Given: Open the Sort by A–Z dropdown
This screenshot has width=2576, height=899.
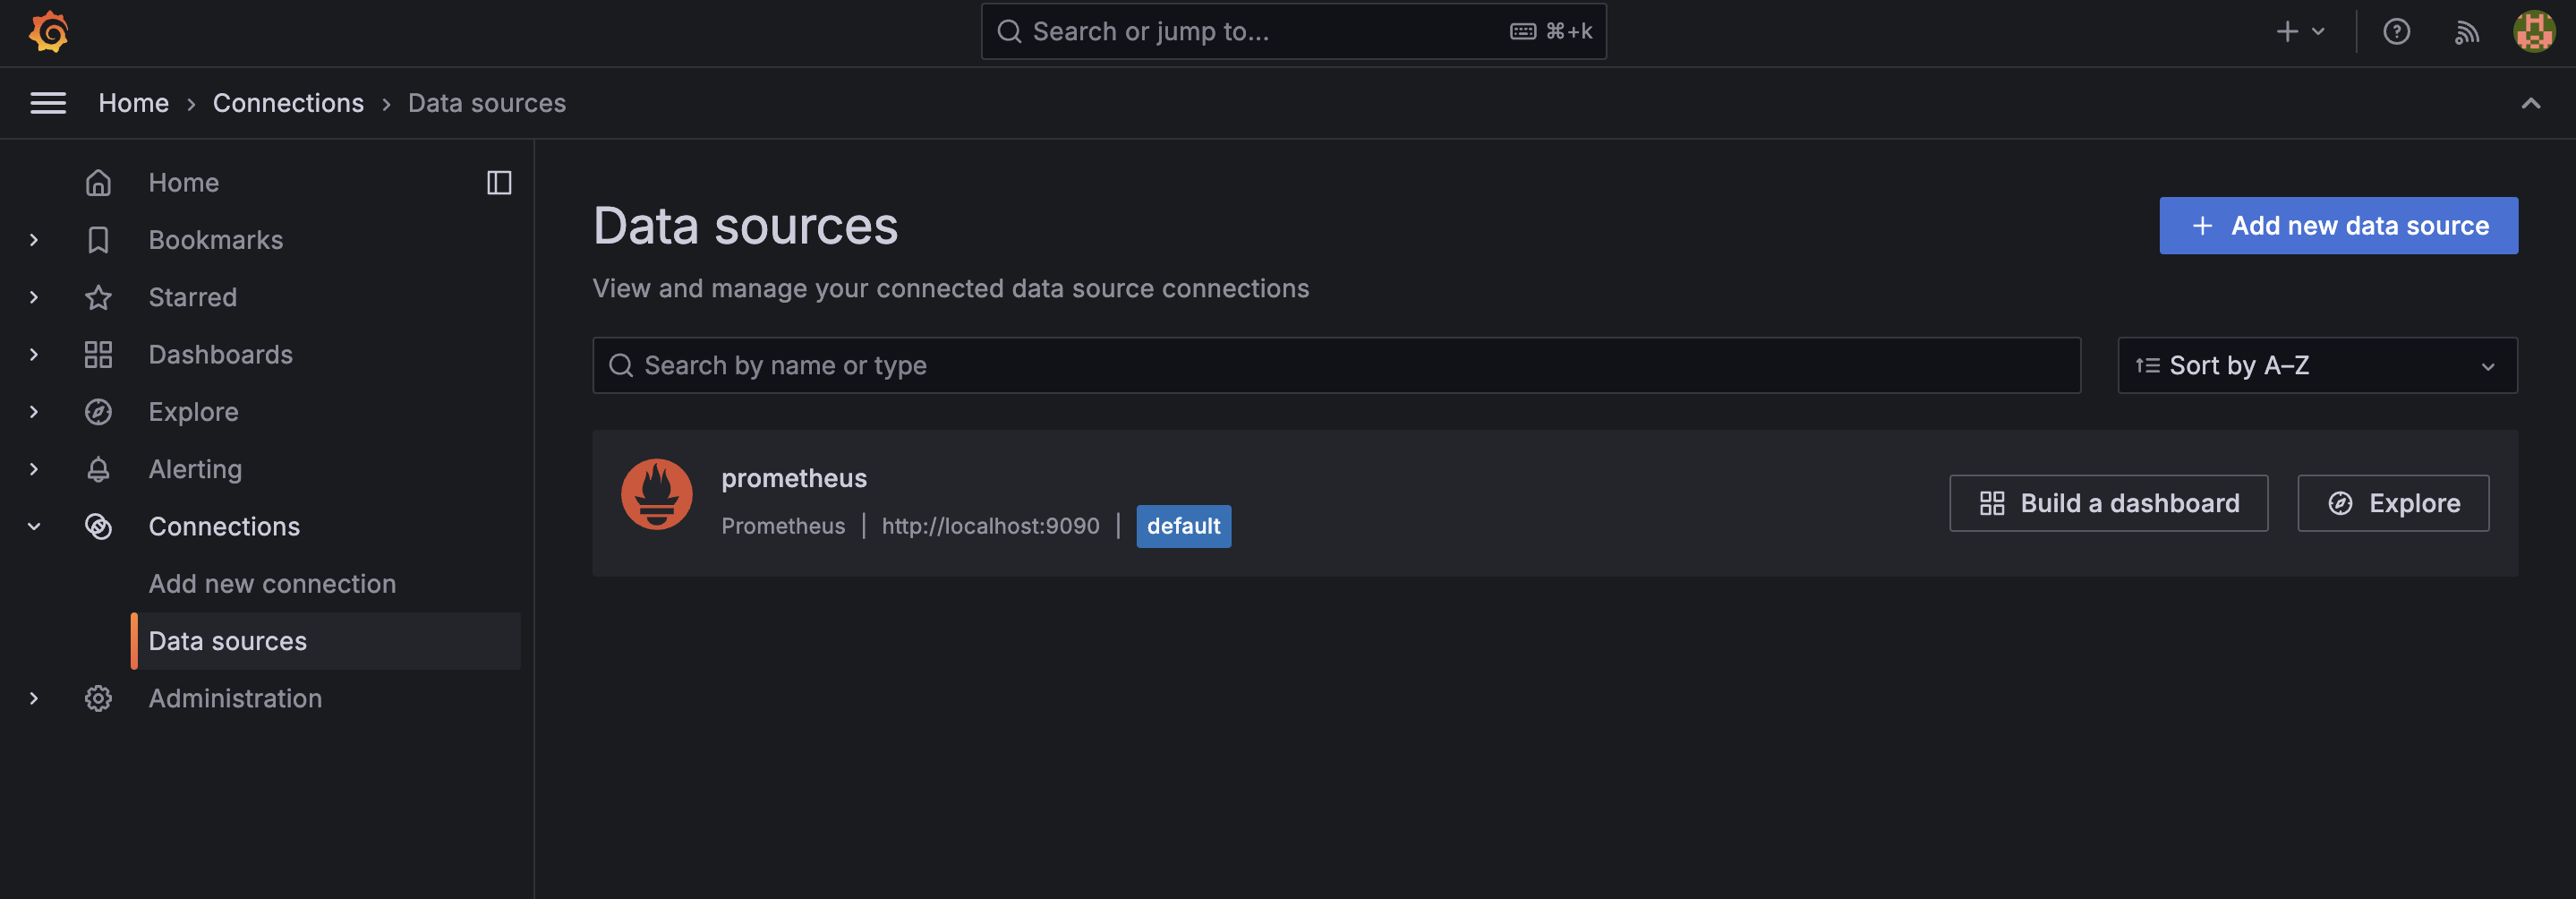Looking at the screenshot, I should point(2317,365).
